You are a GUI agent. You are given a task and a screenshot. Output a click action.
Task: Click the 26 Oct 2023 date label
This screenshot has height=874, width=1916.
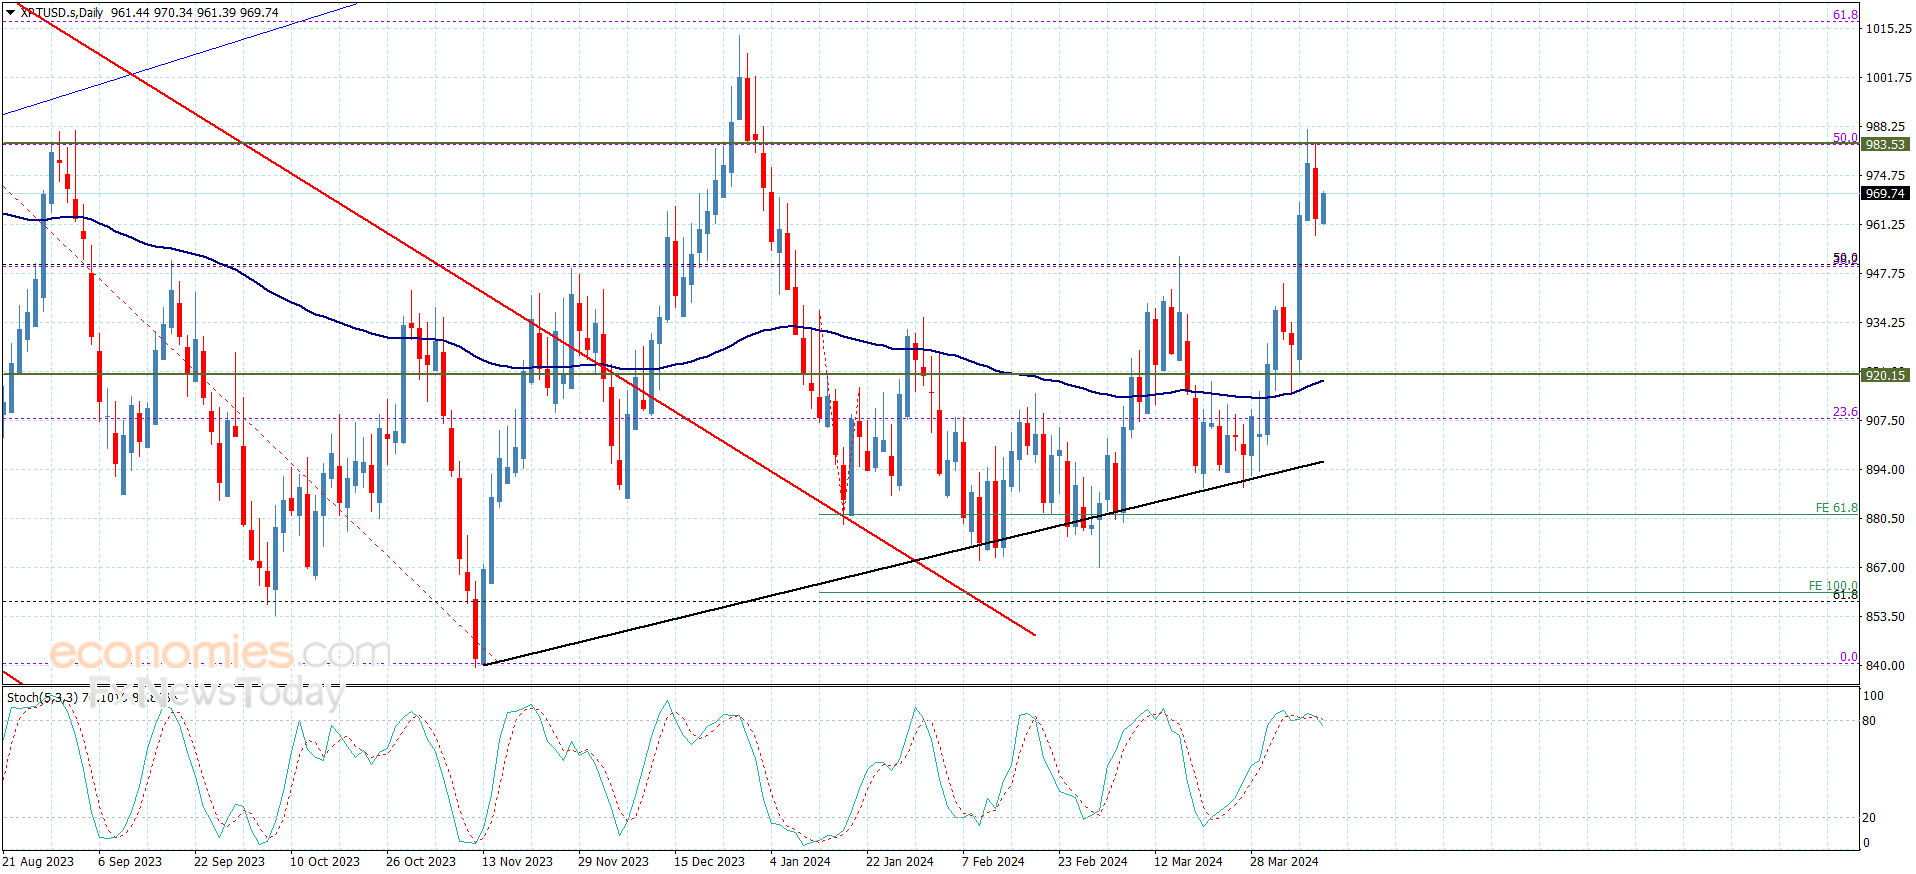click(x=421, y=862)
